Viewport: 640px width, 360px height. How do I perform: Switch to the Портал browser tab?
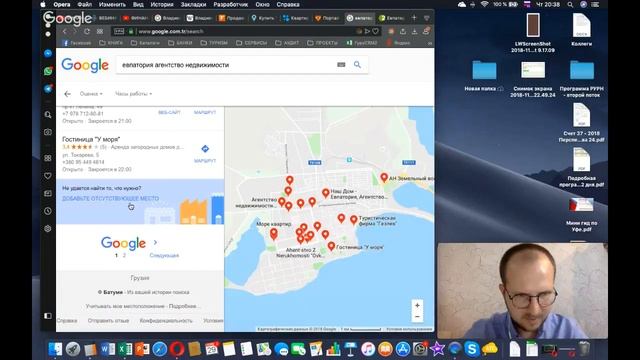[x=327, y=18]
